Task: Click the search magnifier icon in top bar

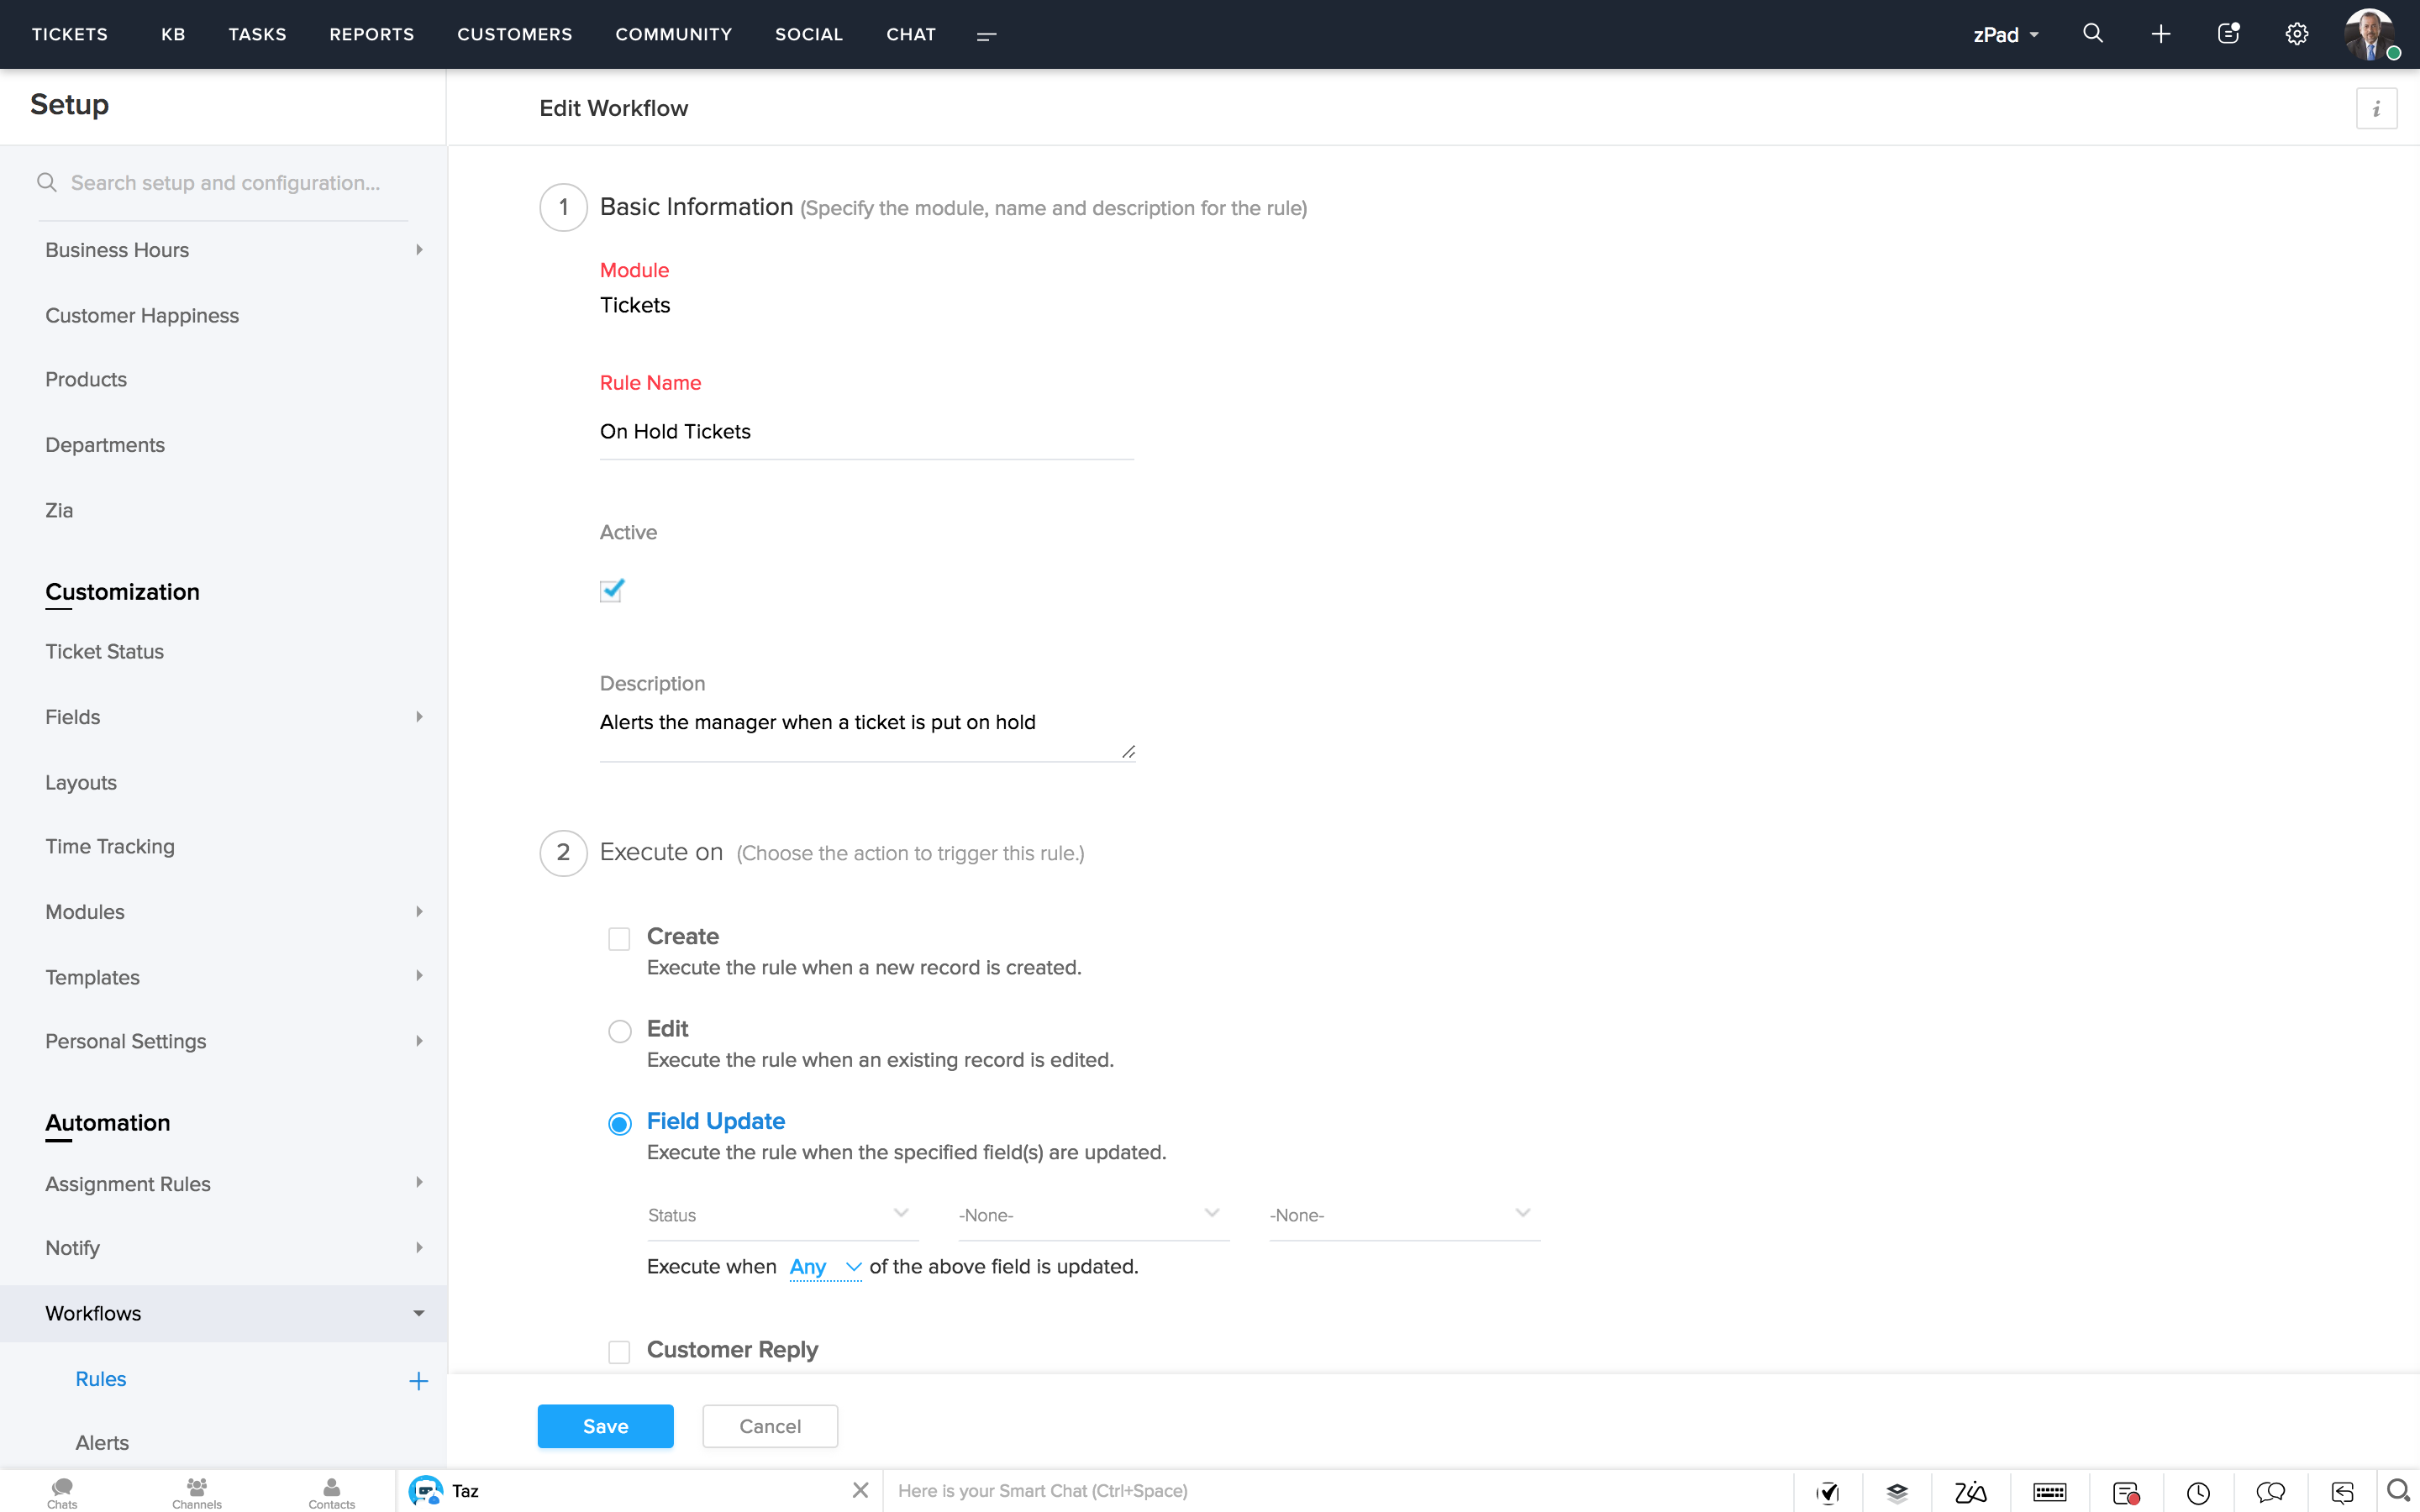Action: (2092, 34)
